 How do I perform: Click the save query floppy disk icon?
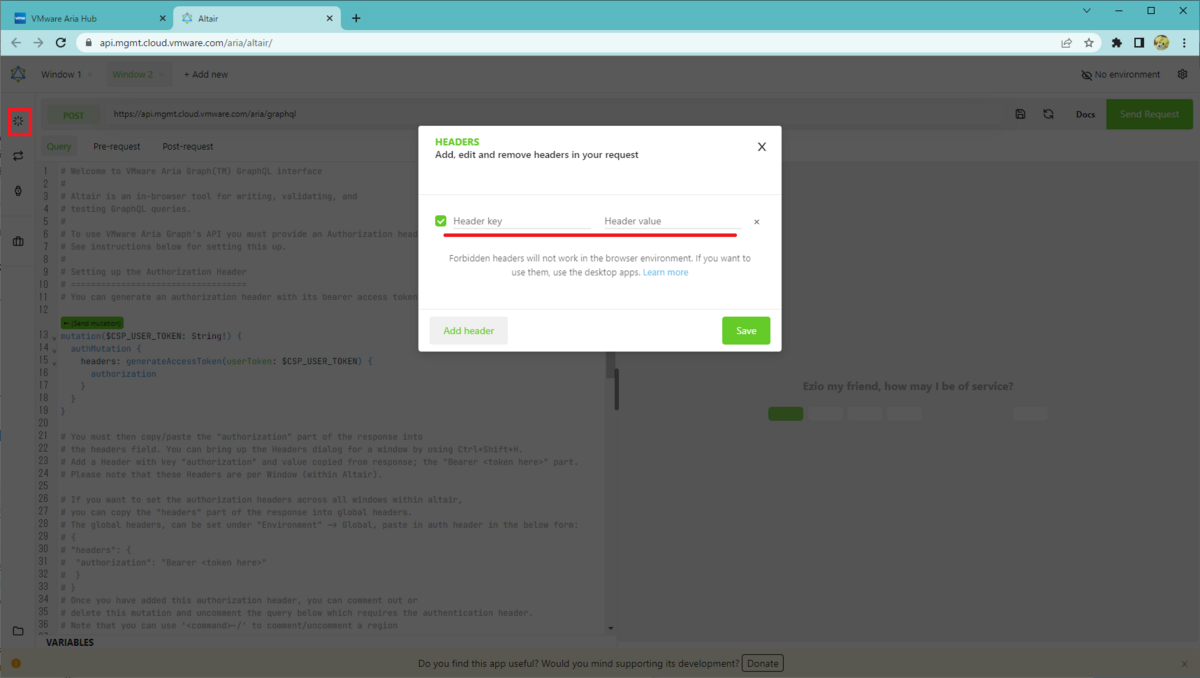coord(1020,114)
